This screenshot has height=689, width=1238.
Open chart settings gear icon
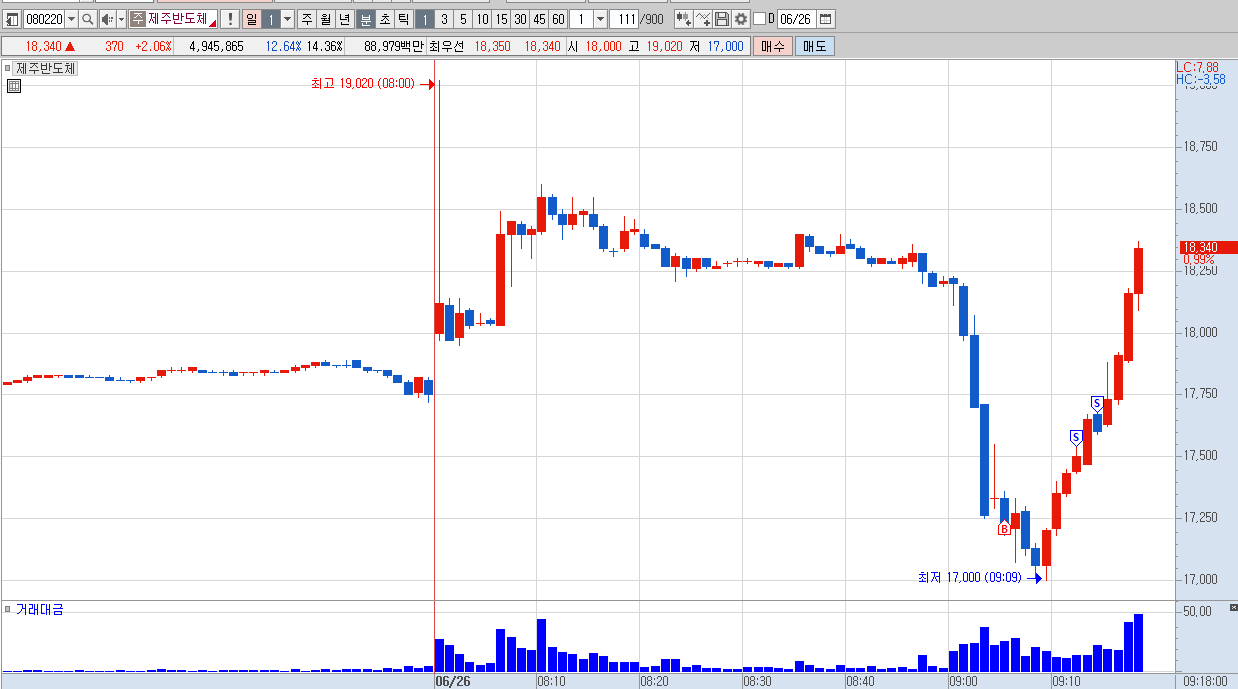click(740, 19)
